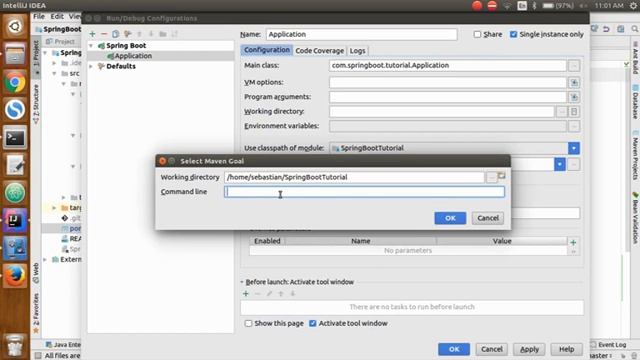Click the search magnifier in IDE toolbar
Image resolution: width=640 pixels, height=360 pixels.
click(635, 29)
